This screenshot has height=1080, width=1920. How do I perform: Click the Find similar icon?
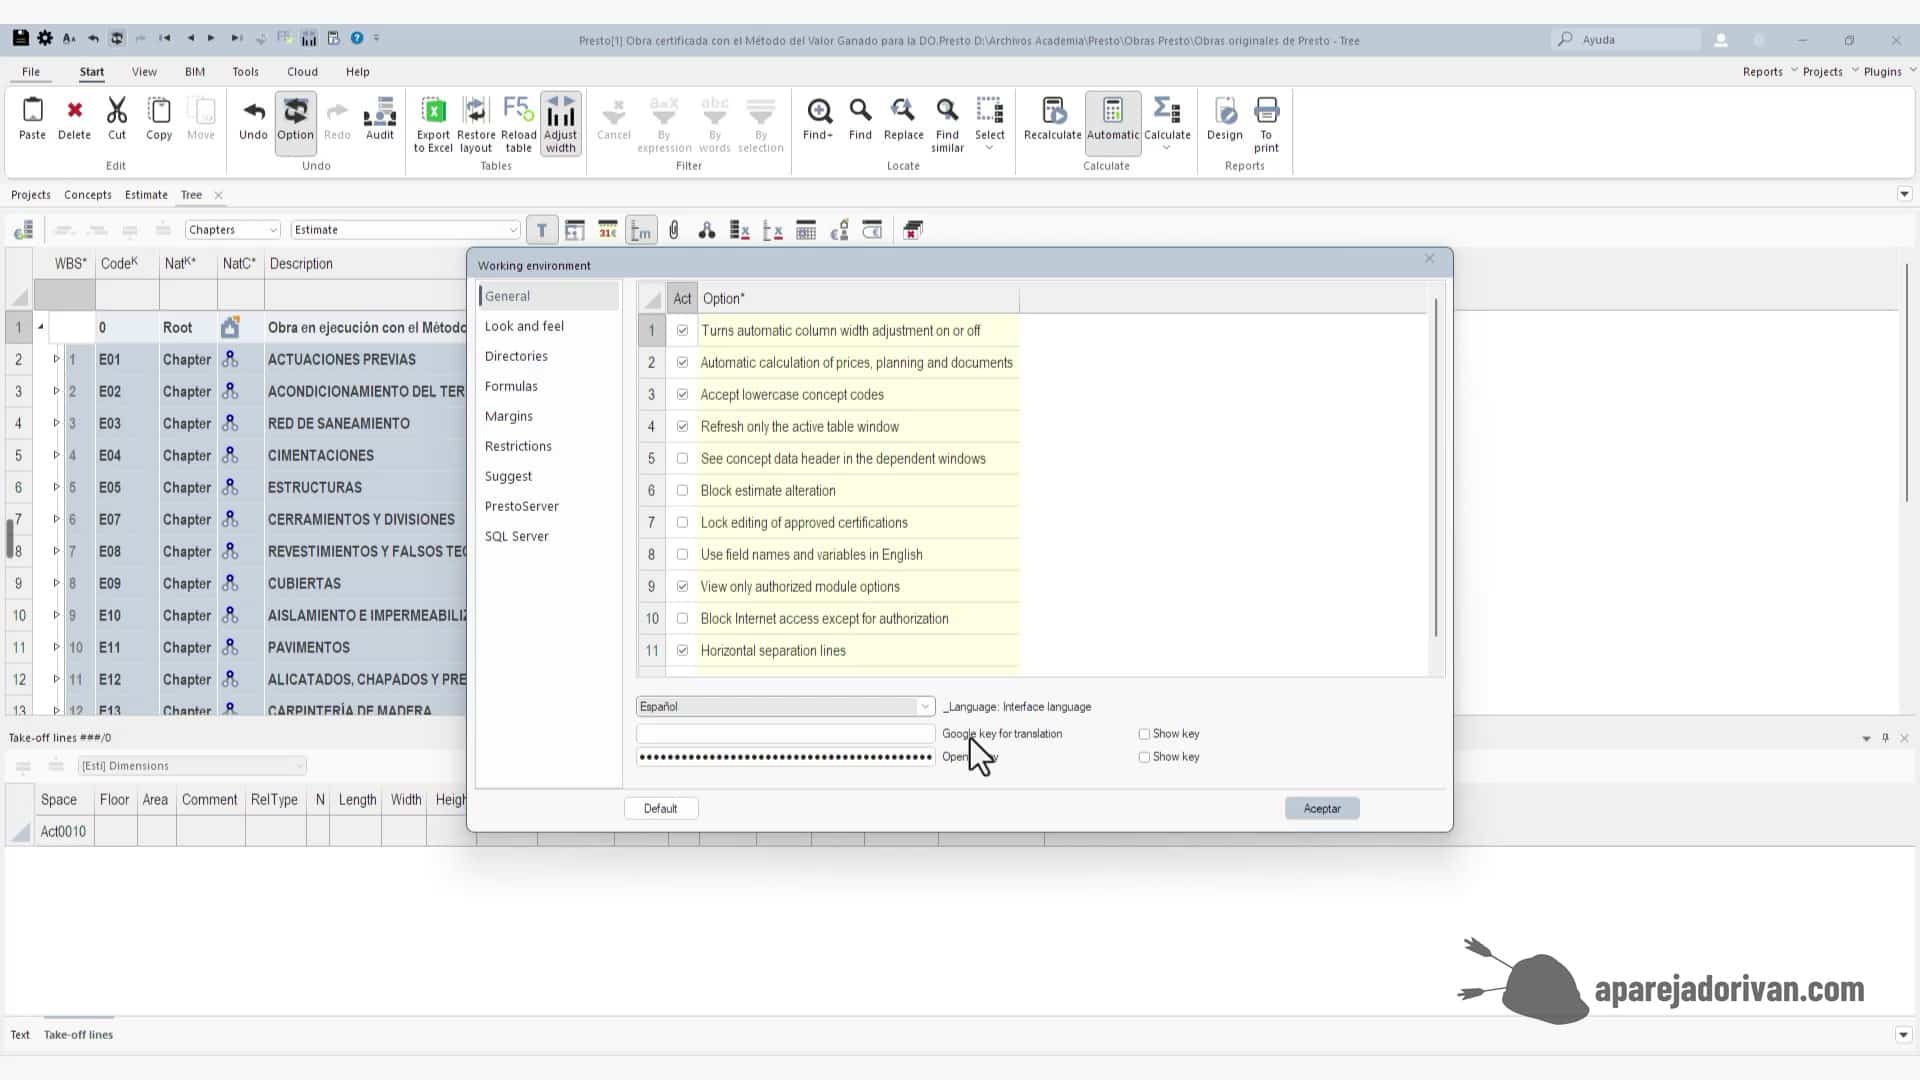pyautogui.click(x=947, y=124)
